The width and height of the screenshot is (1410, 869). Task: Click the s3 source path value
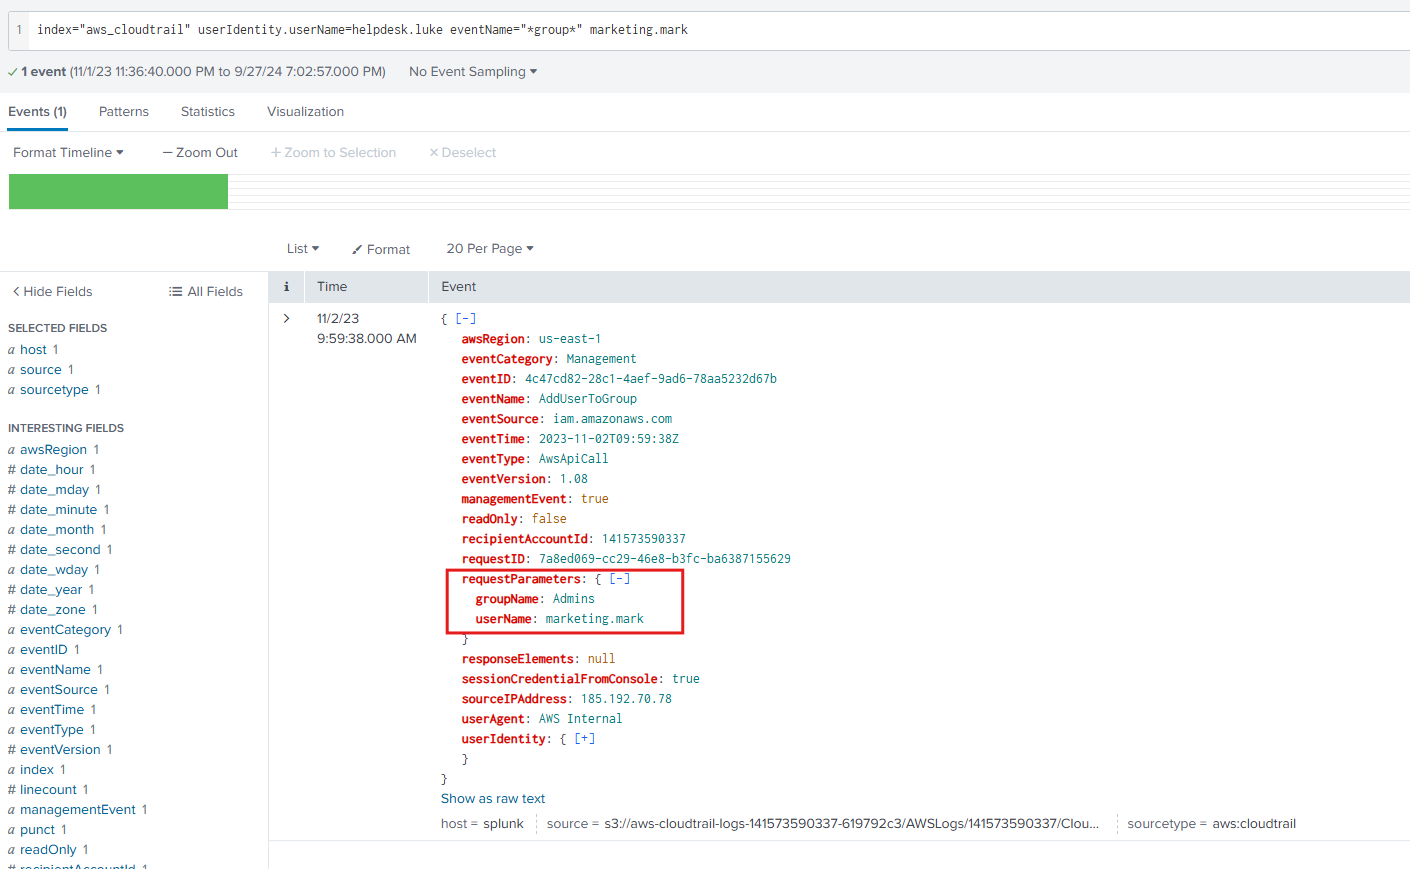tap(851, 824)
